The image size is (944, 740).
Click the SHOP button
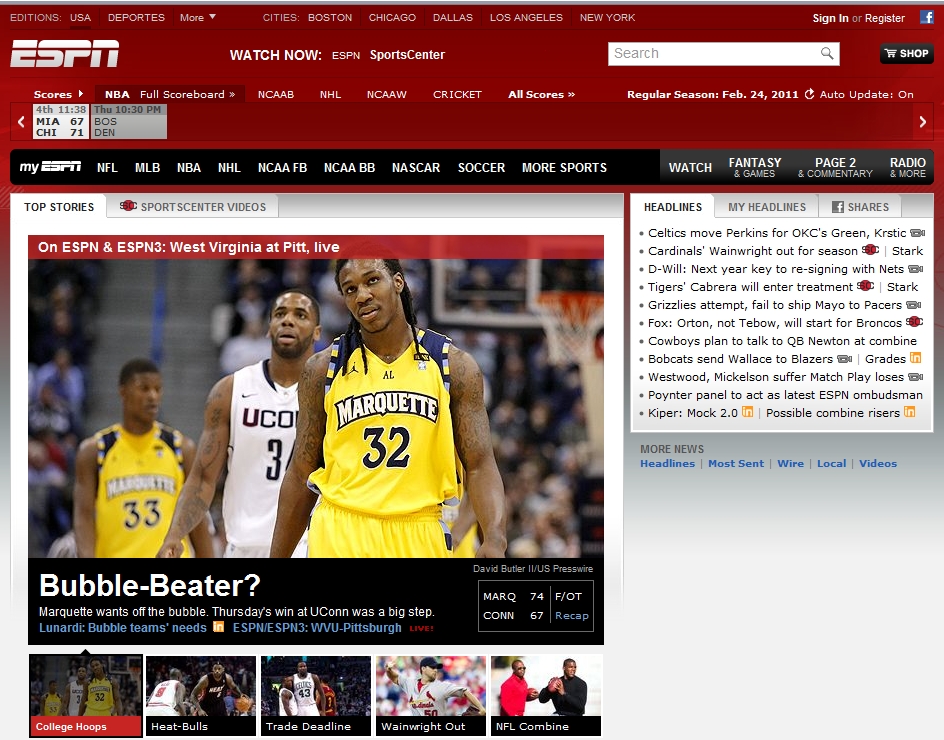click(907, 54)
